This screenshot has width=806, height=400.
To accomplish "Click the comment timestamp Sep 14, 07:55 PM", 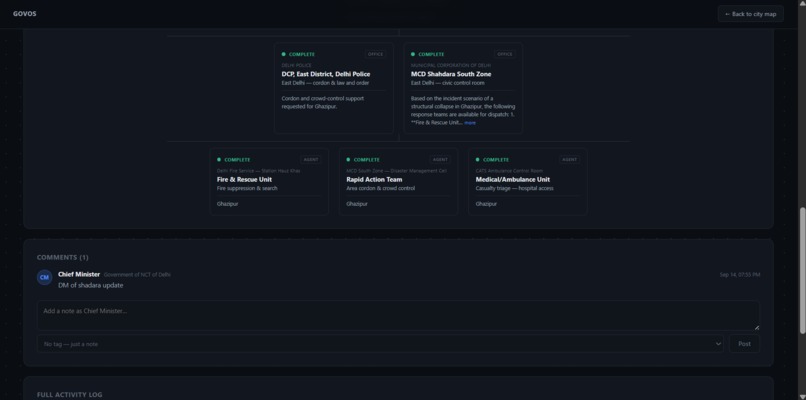I will (x=740, y=275).
